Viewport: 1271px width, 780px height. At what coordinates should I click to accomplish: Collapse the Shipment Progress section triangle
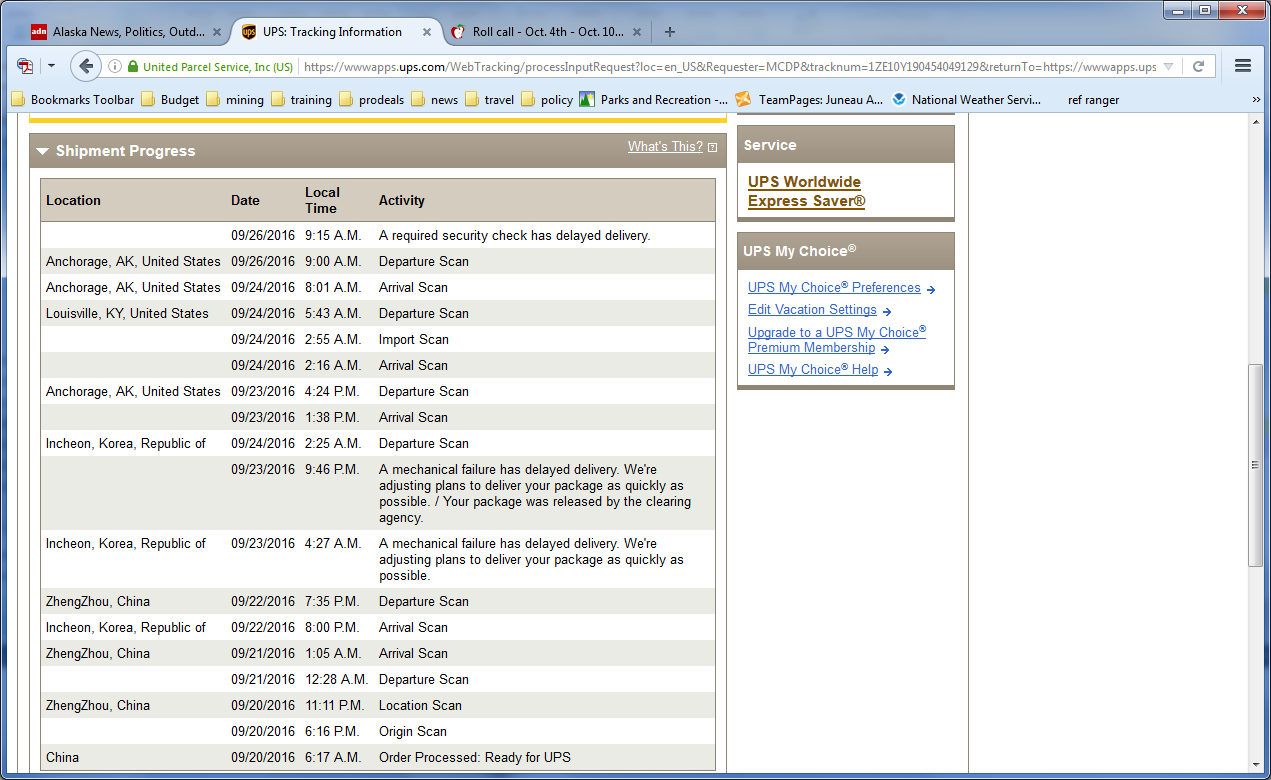click(43, 152)
